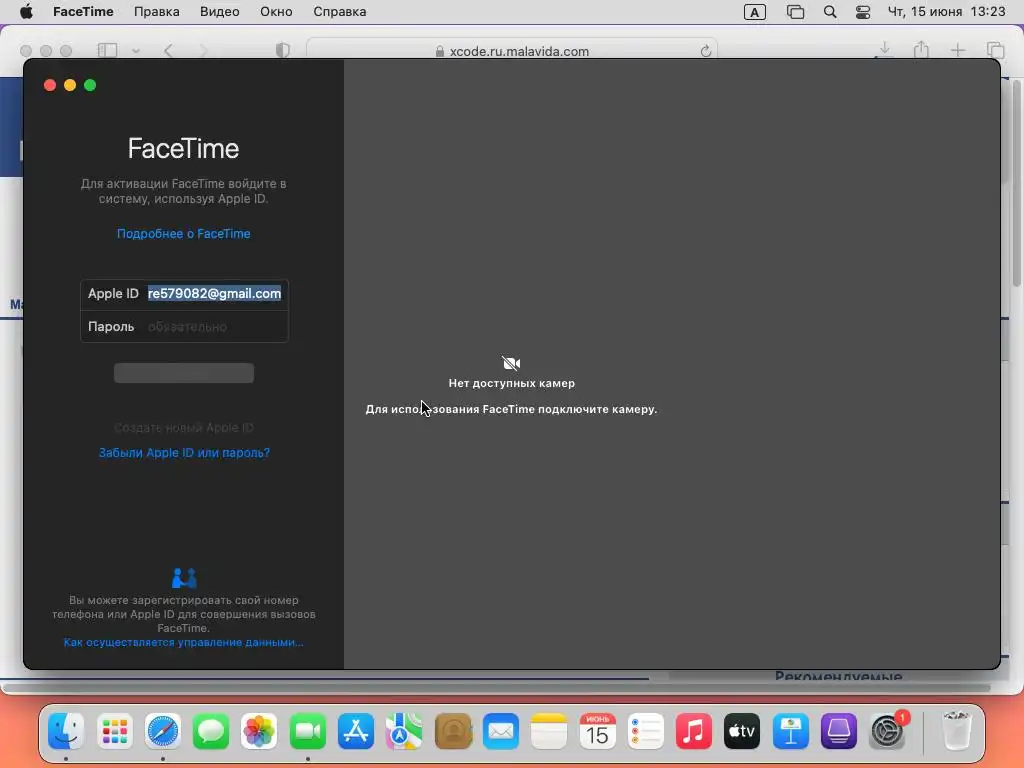Open Music from the Dock
Image resolution: width=1024 pixels, height=768 pixels.
click(x=694, y=731)
